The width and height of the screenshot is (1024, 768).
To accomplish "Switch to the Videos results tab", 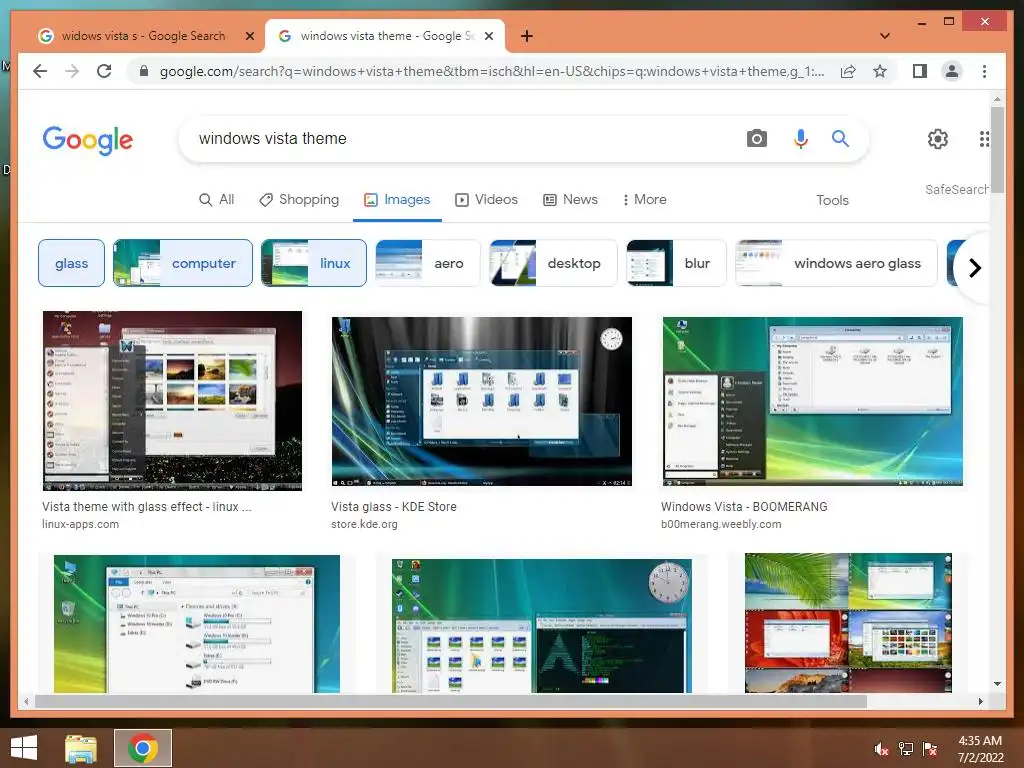I will (x=487, y=199).
